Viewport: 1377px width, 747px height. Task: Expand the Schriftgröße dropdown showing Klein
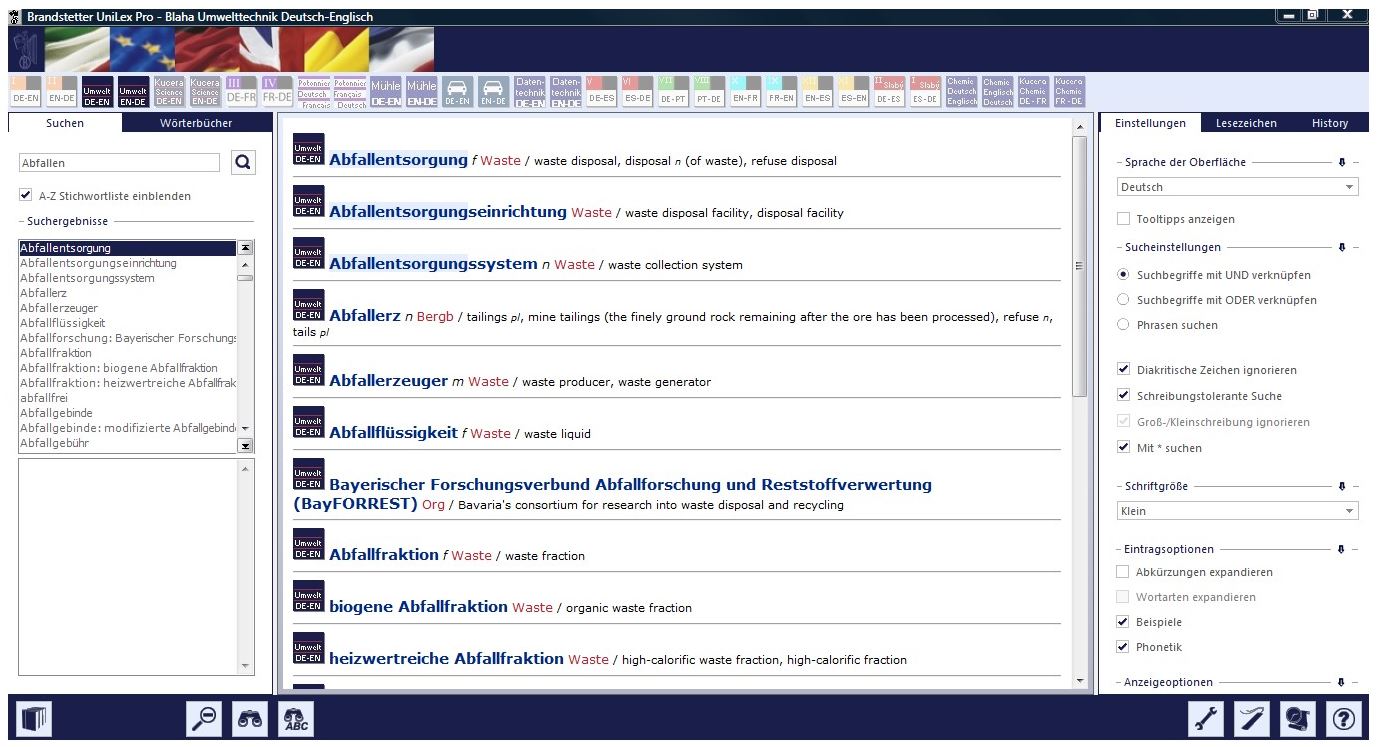[1237, 511]
